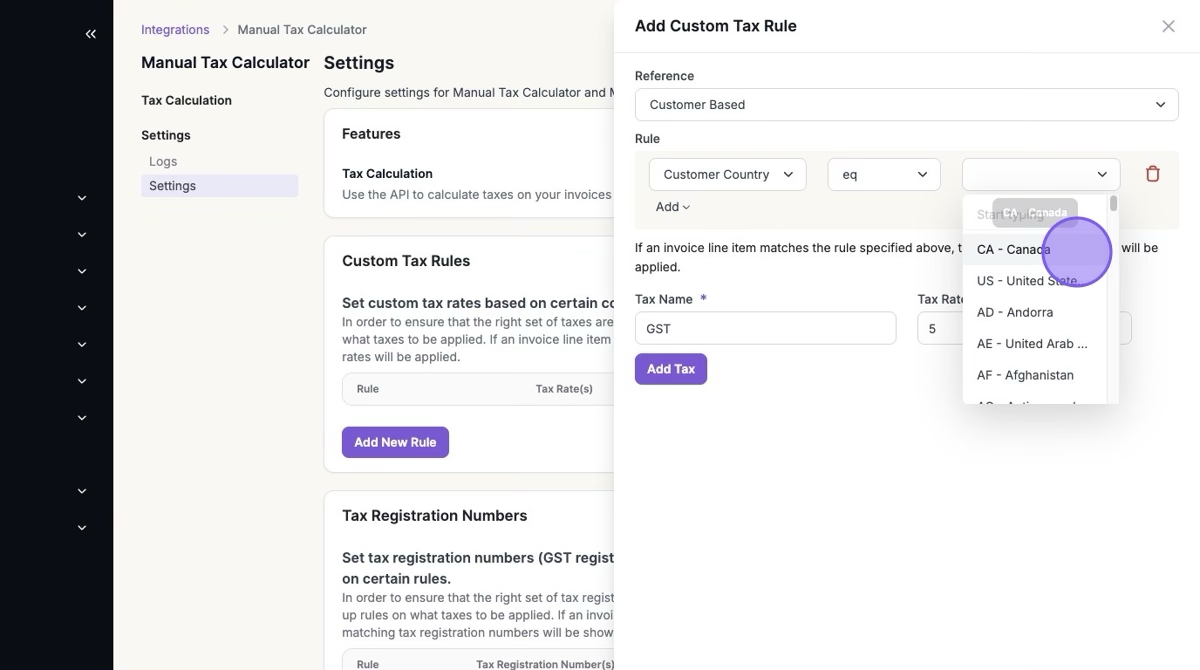
Task: Open the eq operator dropdown
Action: [884, 174]
